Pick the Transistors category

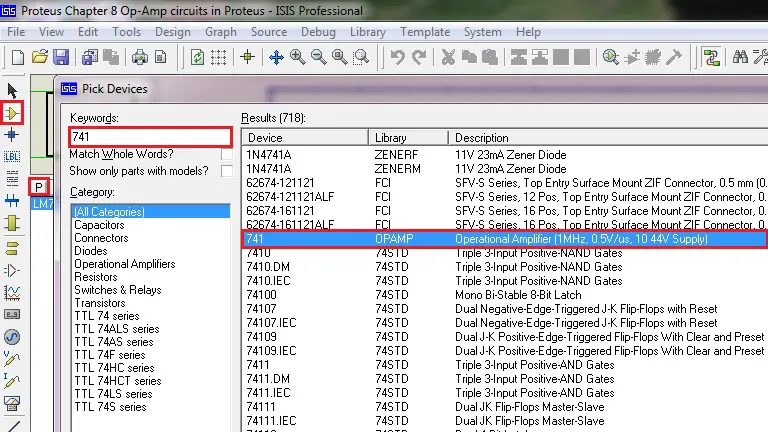tap(99, 303)
